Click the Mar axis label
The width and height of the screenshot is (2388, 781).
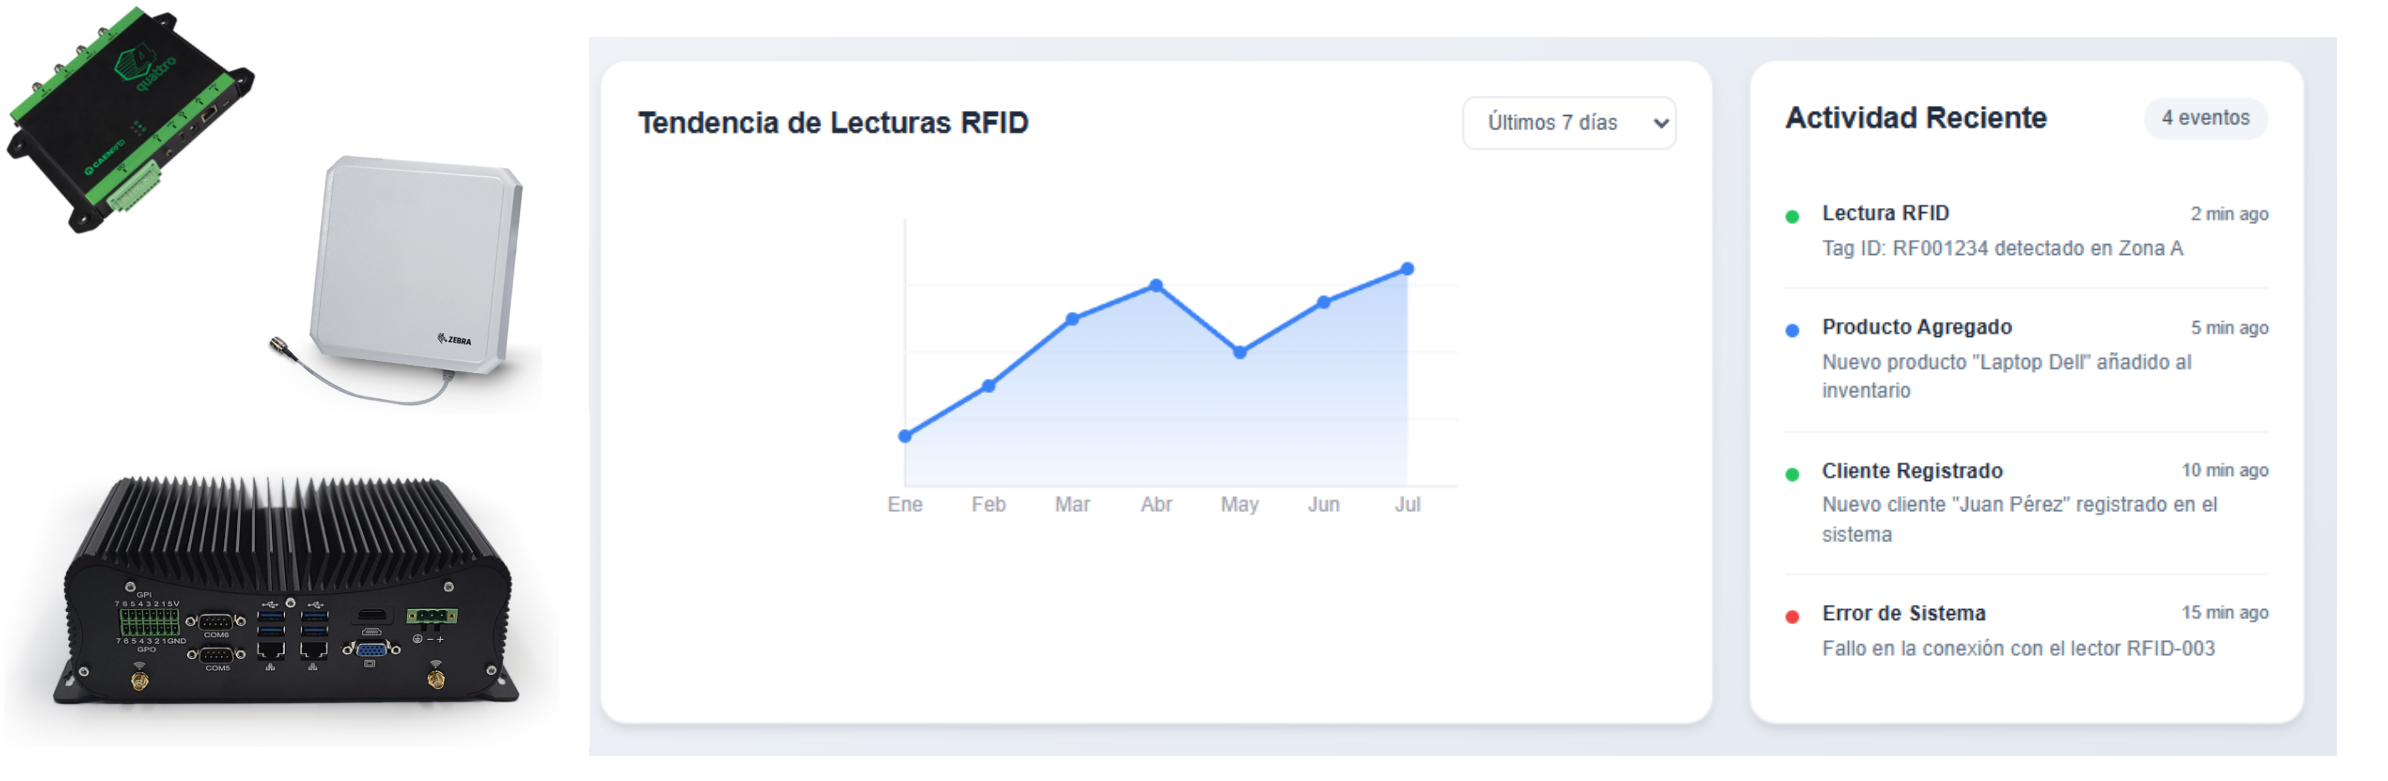1072,505
